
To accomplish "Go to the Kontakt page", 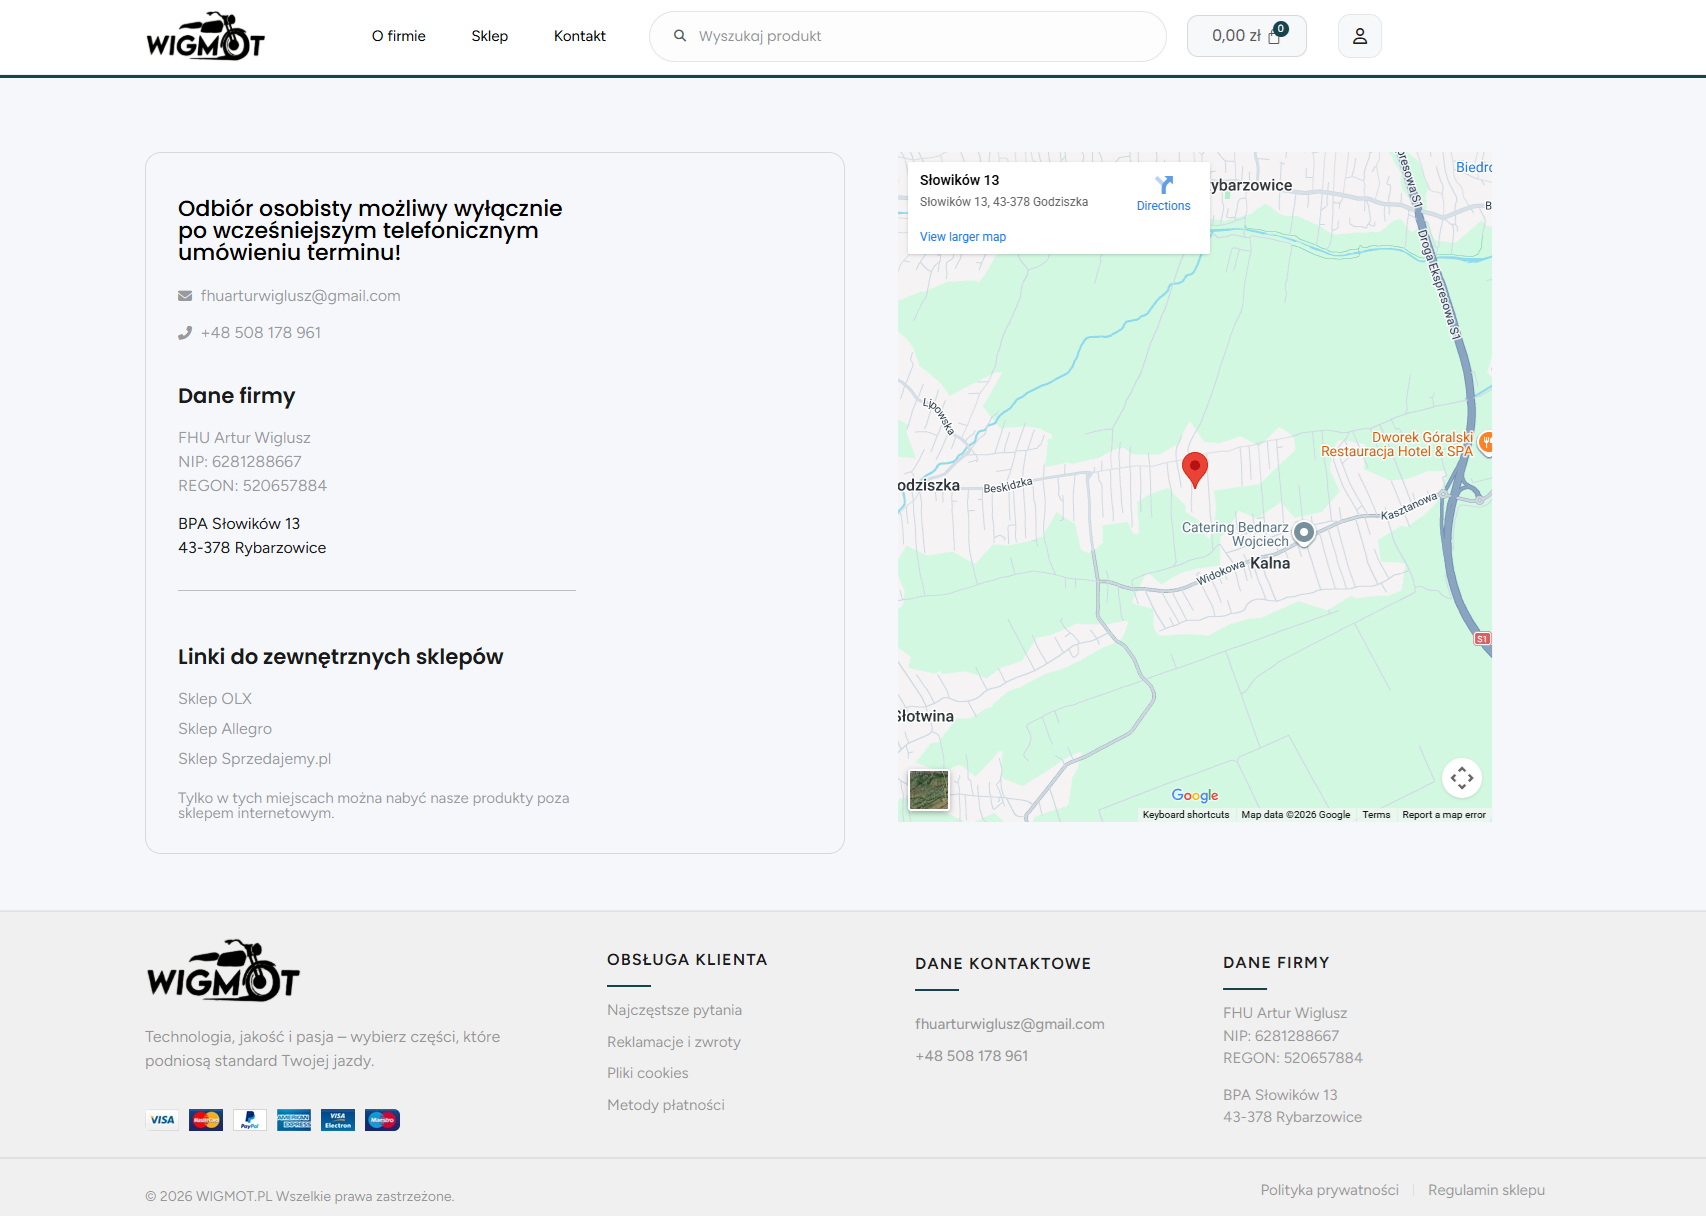I will [579, 36].
